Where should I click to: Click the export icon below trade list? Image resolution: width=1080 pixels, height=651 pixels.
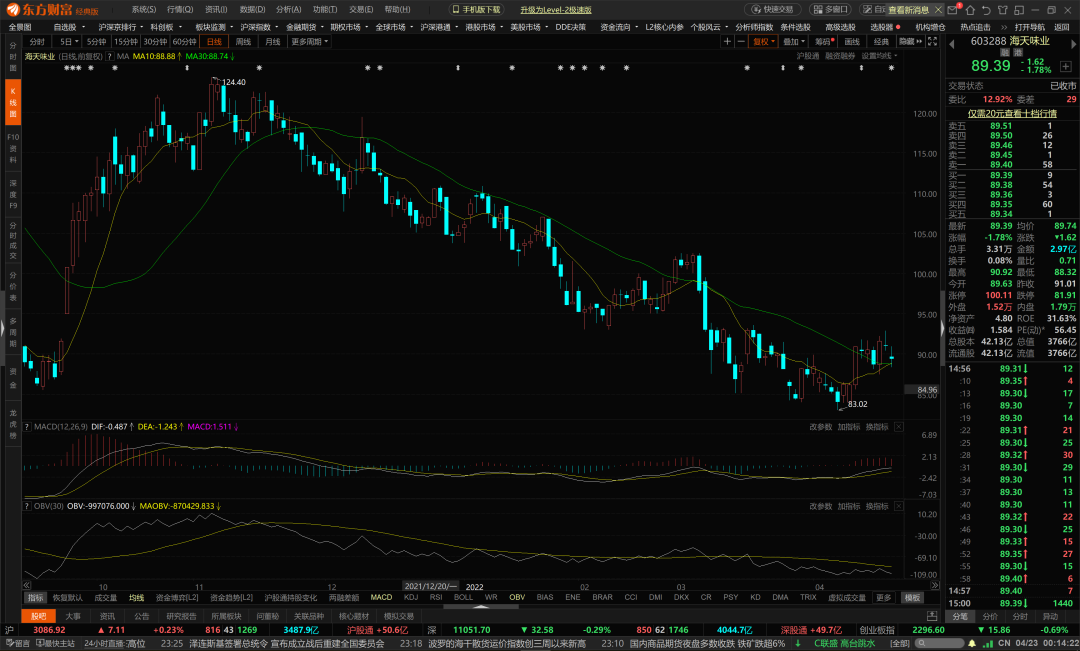click(x=932, y=616)
